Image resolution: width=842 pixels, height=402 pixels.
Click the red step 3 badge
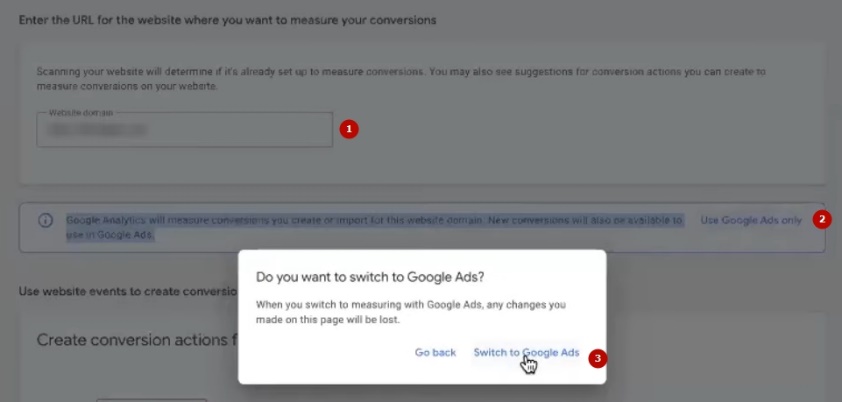[598, 357]
